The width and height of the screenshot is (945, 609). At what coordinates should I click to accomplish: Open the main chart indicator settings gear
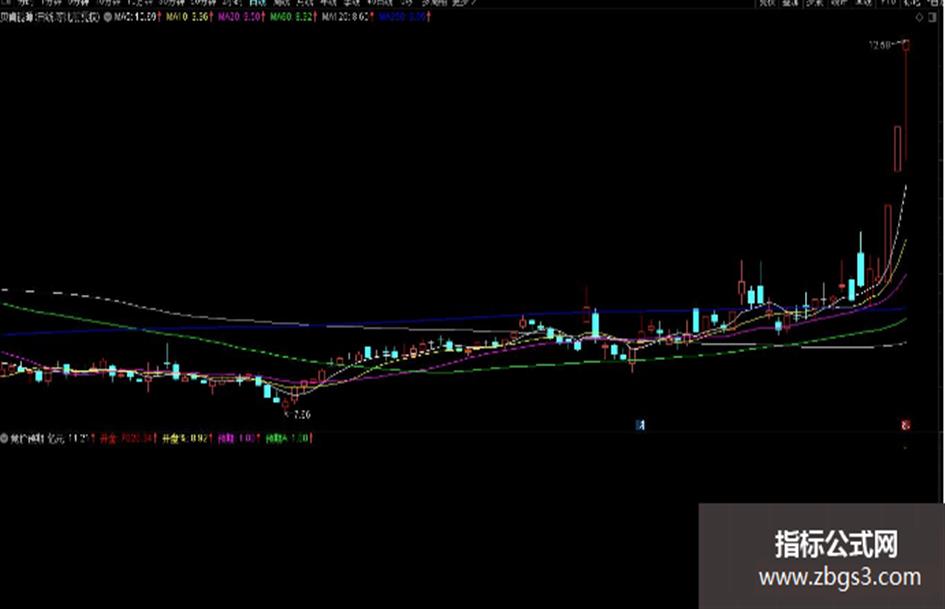click(x=107, y=17)
